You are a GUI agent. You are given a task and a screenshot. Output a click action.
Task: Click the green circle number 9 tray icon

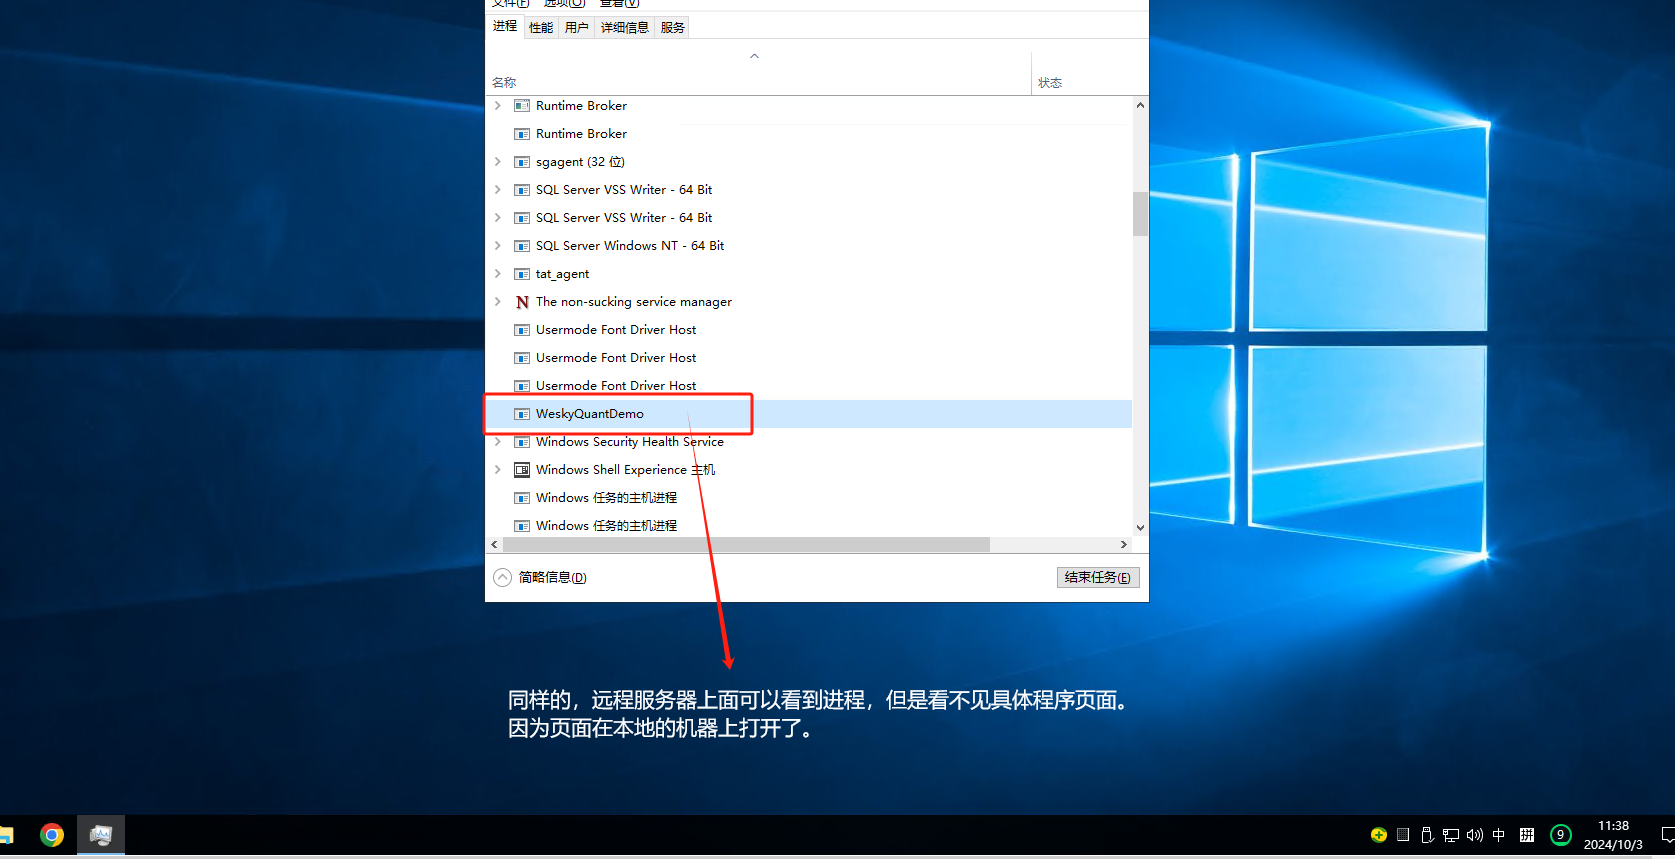click(x=1560, y=835)
